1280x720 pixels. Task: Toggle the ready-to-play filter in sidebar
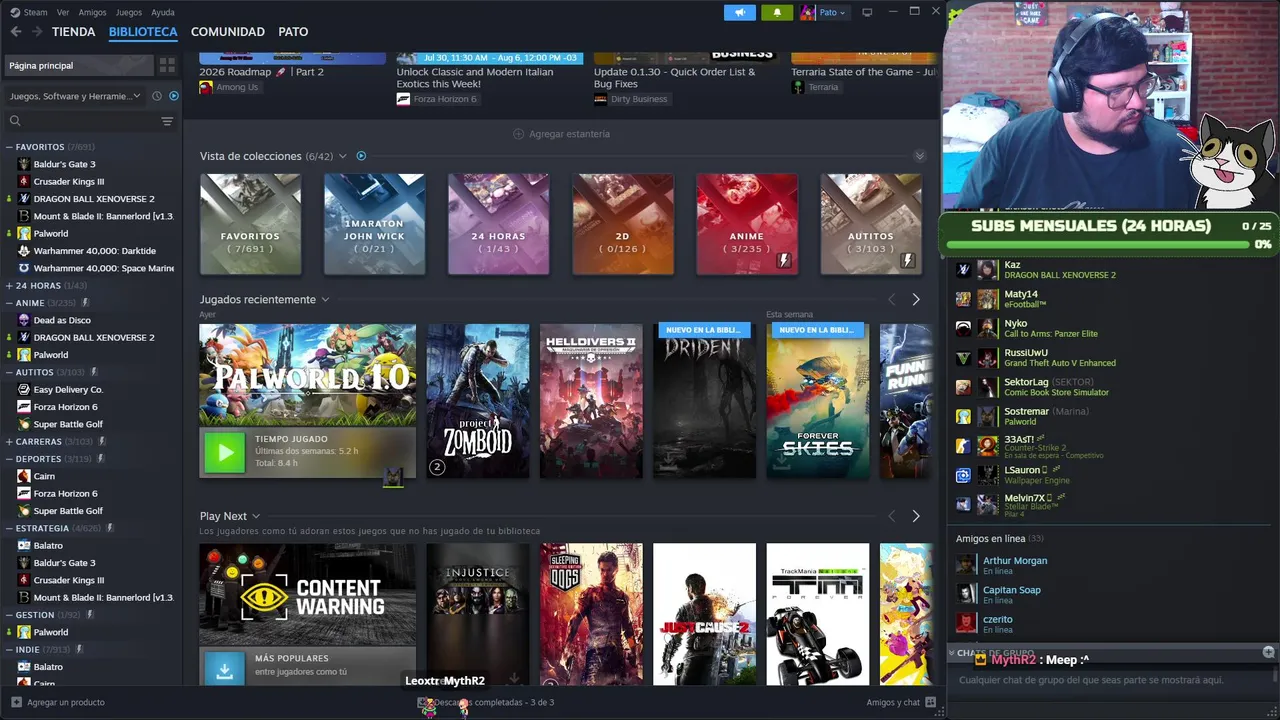coord(174,96)
